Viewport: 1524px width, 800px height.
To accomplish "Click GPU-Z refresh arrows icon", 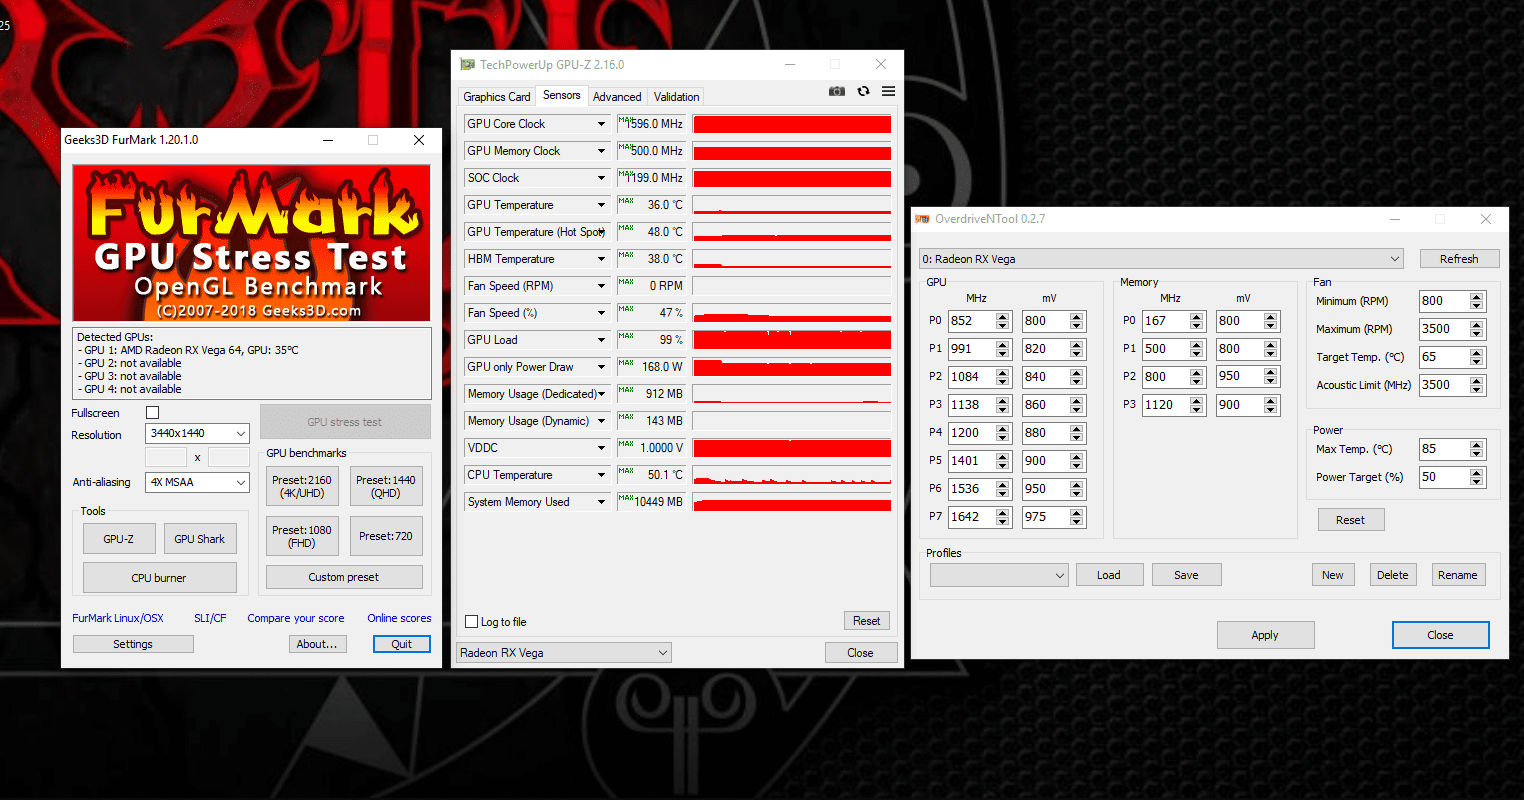I will point(863,91).
